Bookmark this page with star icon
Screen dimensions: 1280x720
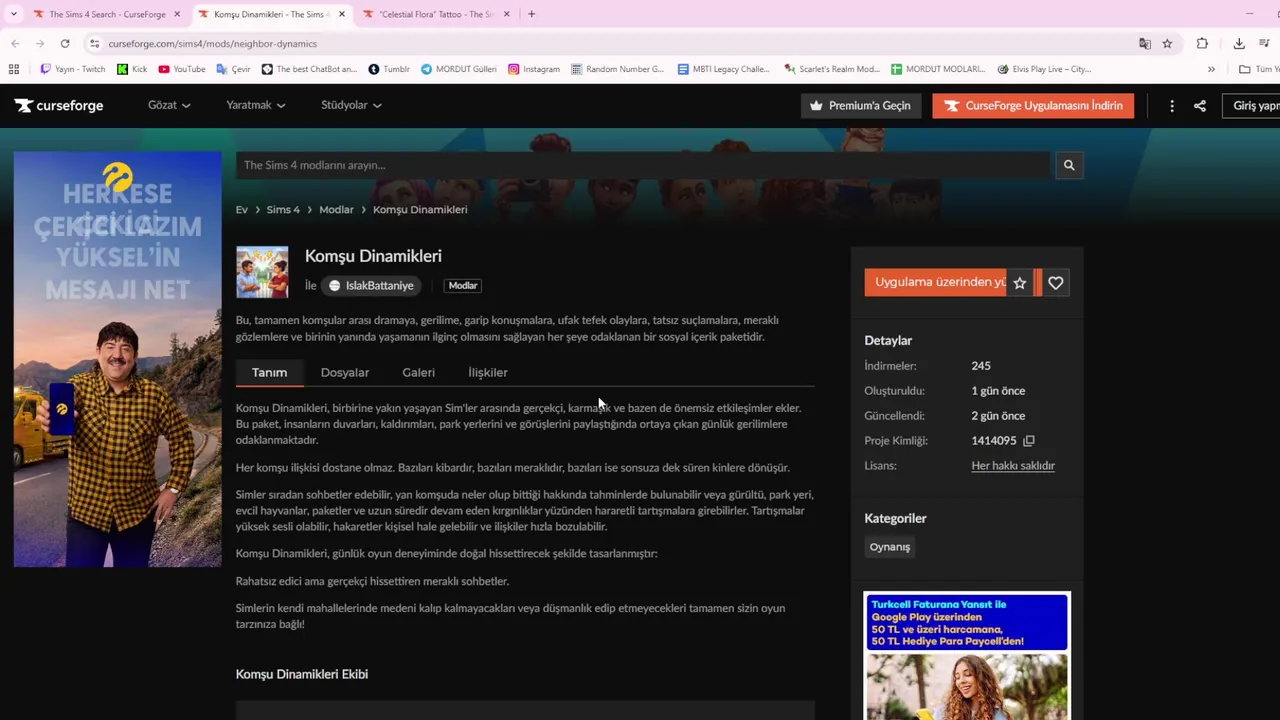pos(1167,43)
